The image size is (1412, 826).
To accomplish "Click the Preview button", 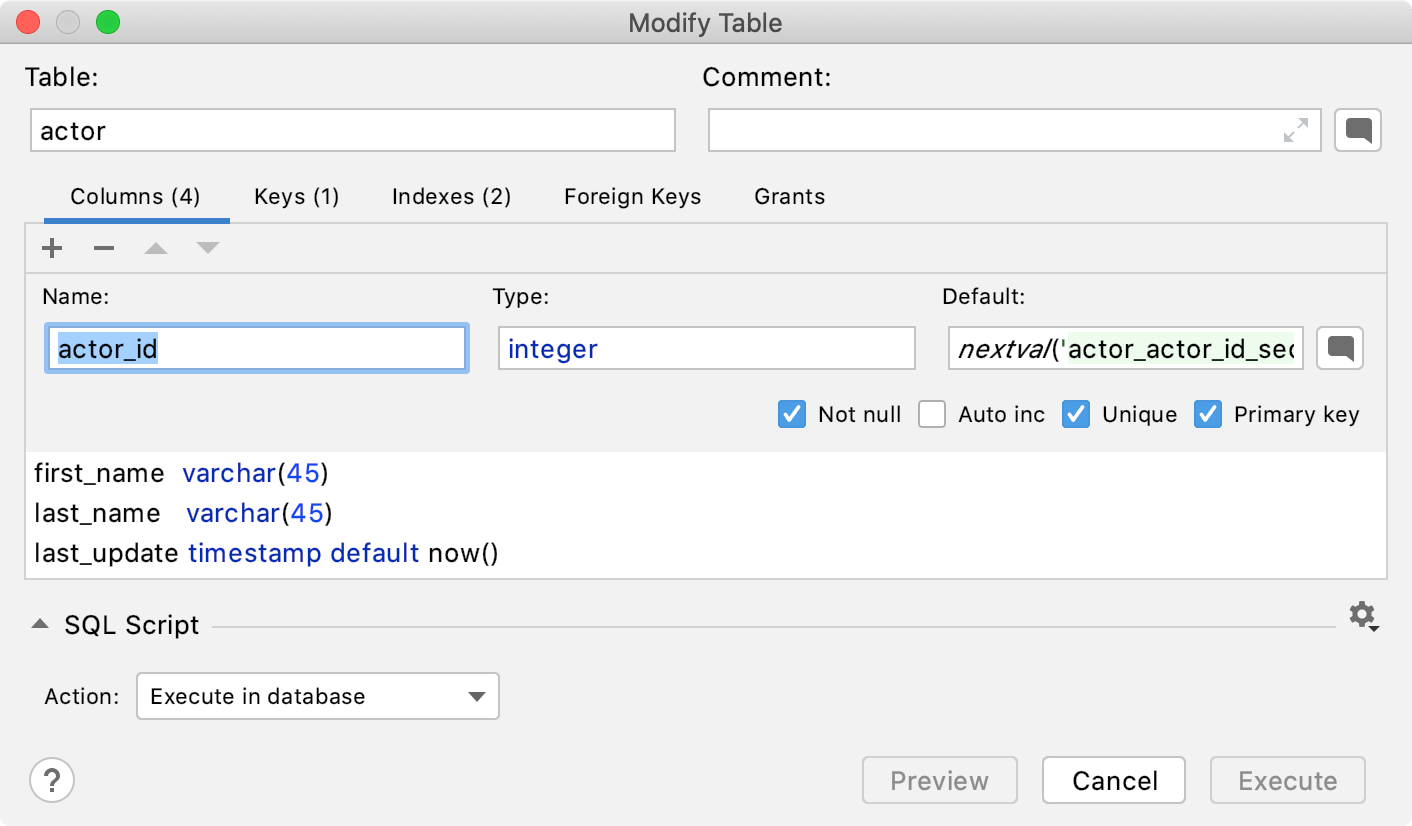I will (x=939, y=780).
